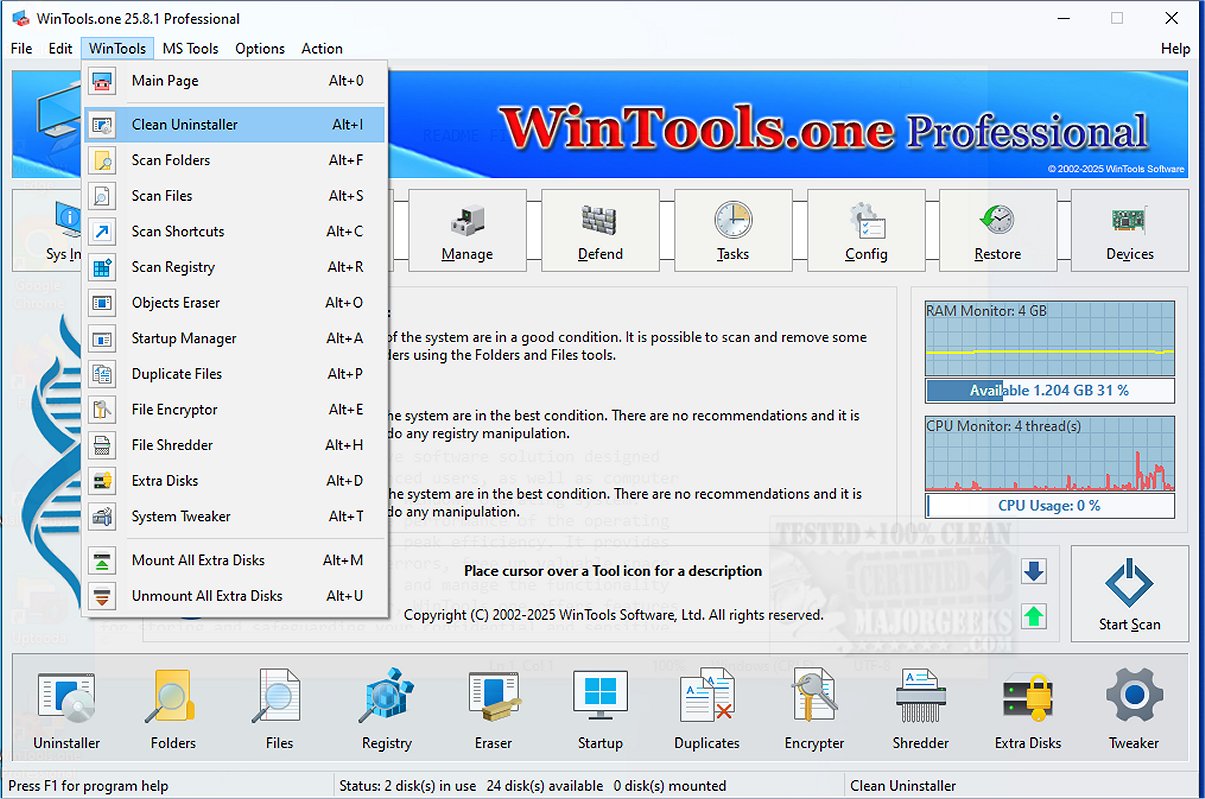Click the Restore category button
Viewport: 1205px width, 799px height.
[x=998, y=230]
